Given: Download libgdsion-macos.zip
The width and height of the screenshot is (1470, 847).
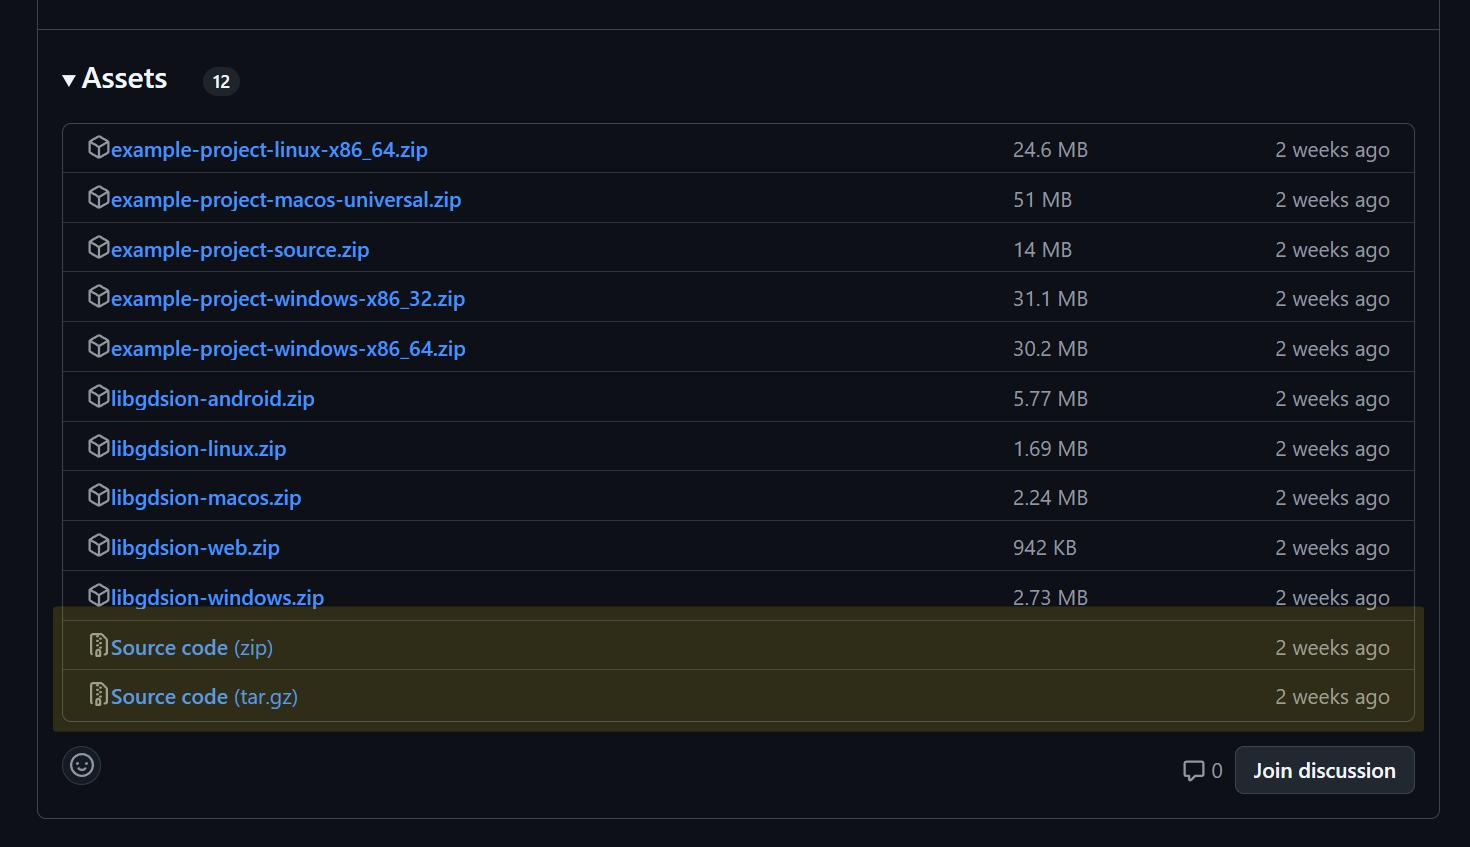Looking at the screenshot, I should (x=206, y=498).
